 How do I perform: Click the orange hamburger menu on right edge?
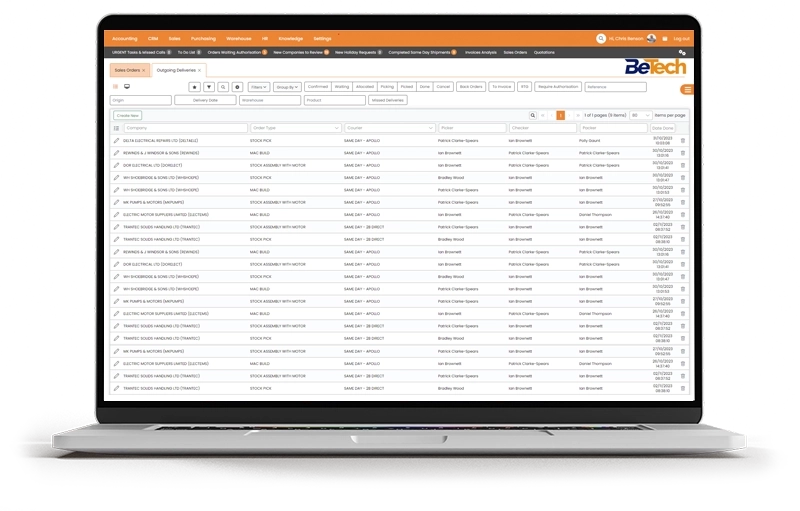click(x=685, y=90)
